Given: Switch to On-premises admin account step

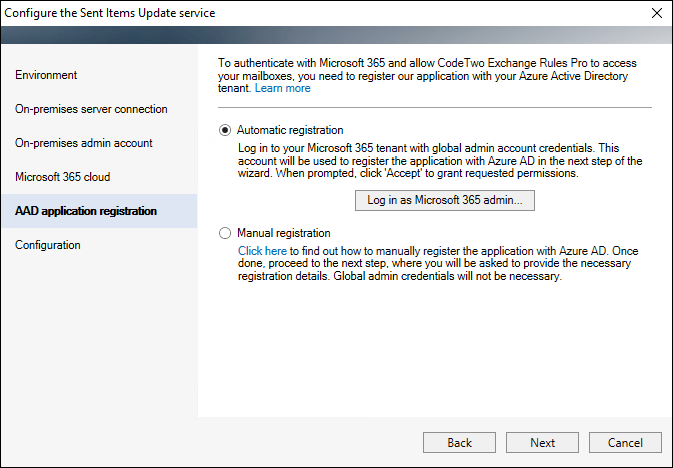Looking at the screenshot, I should [84, 143].
